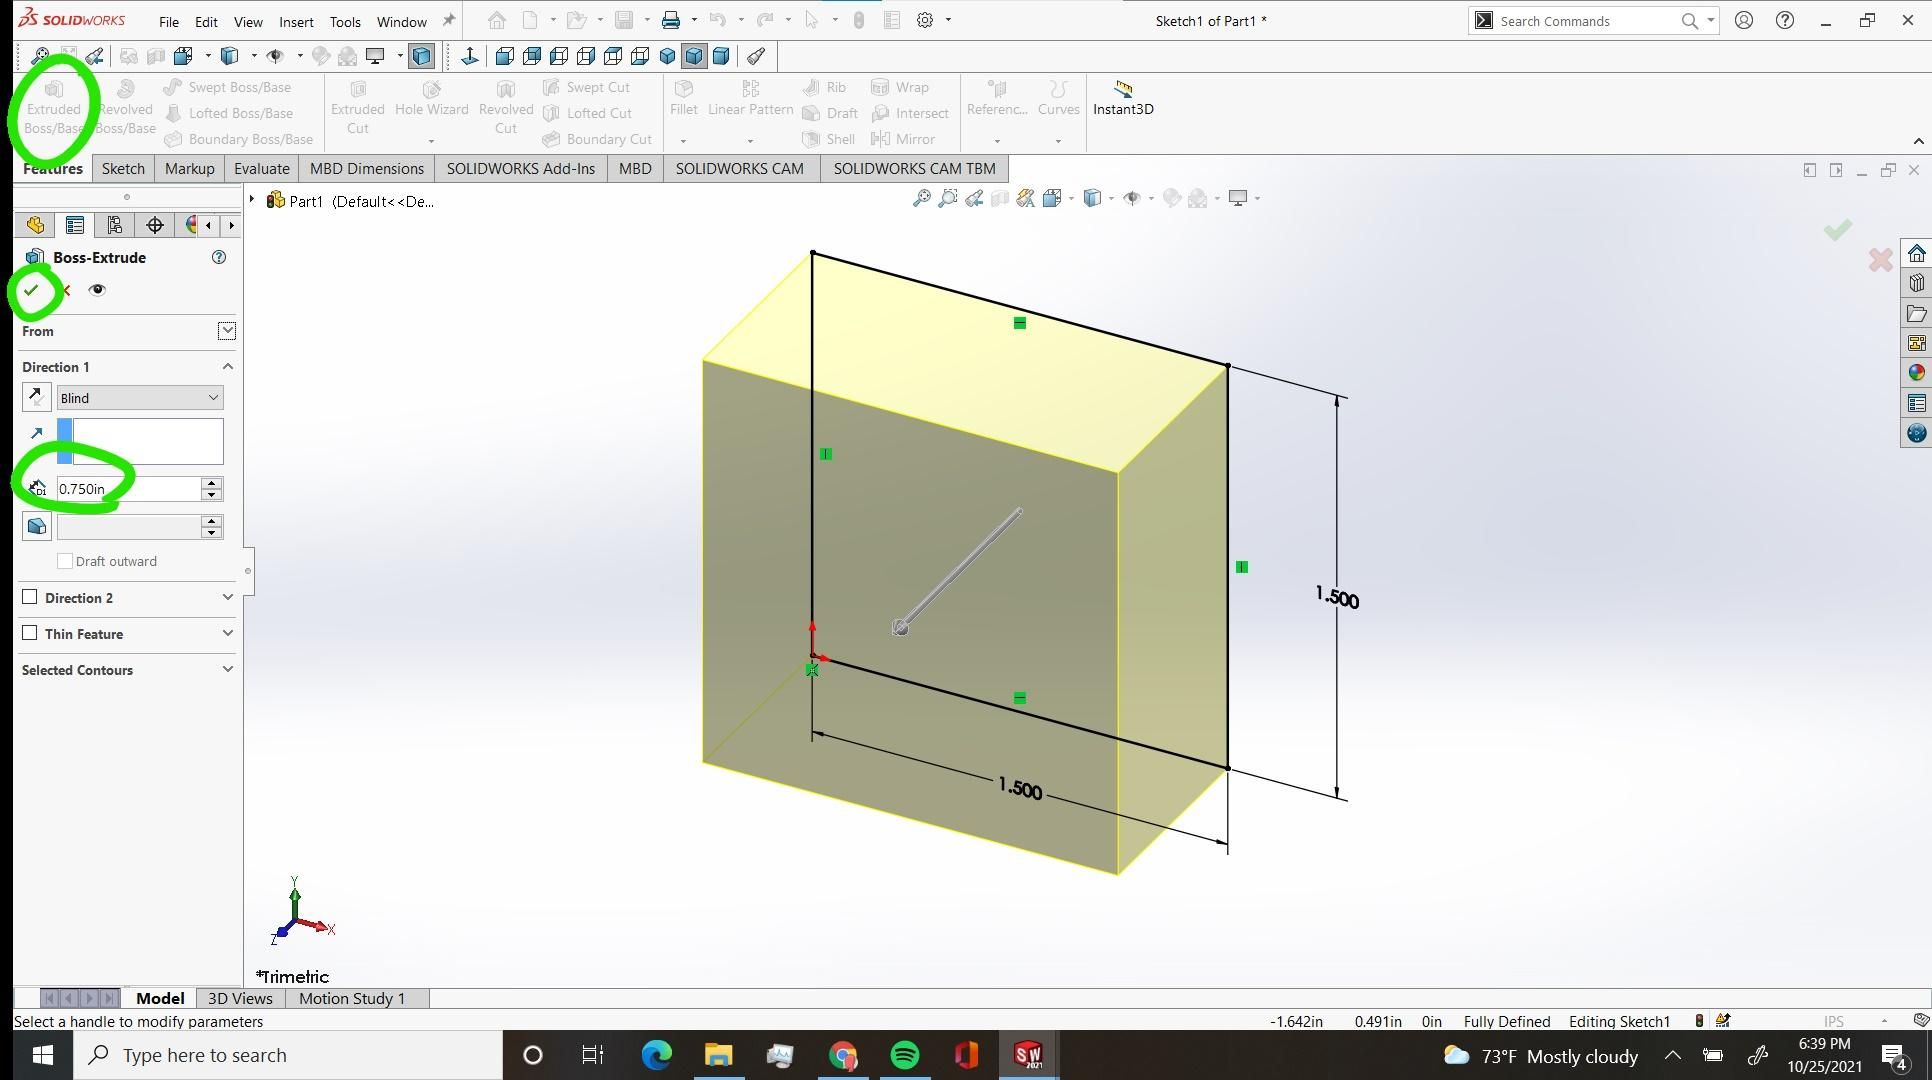Open the Boss-Extrude help icon
Image resolution: width=1932 pixels, height=1080 pixels.
(x=219, y=258)
